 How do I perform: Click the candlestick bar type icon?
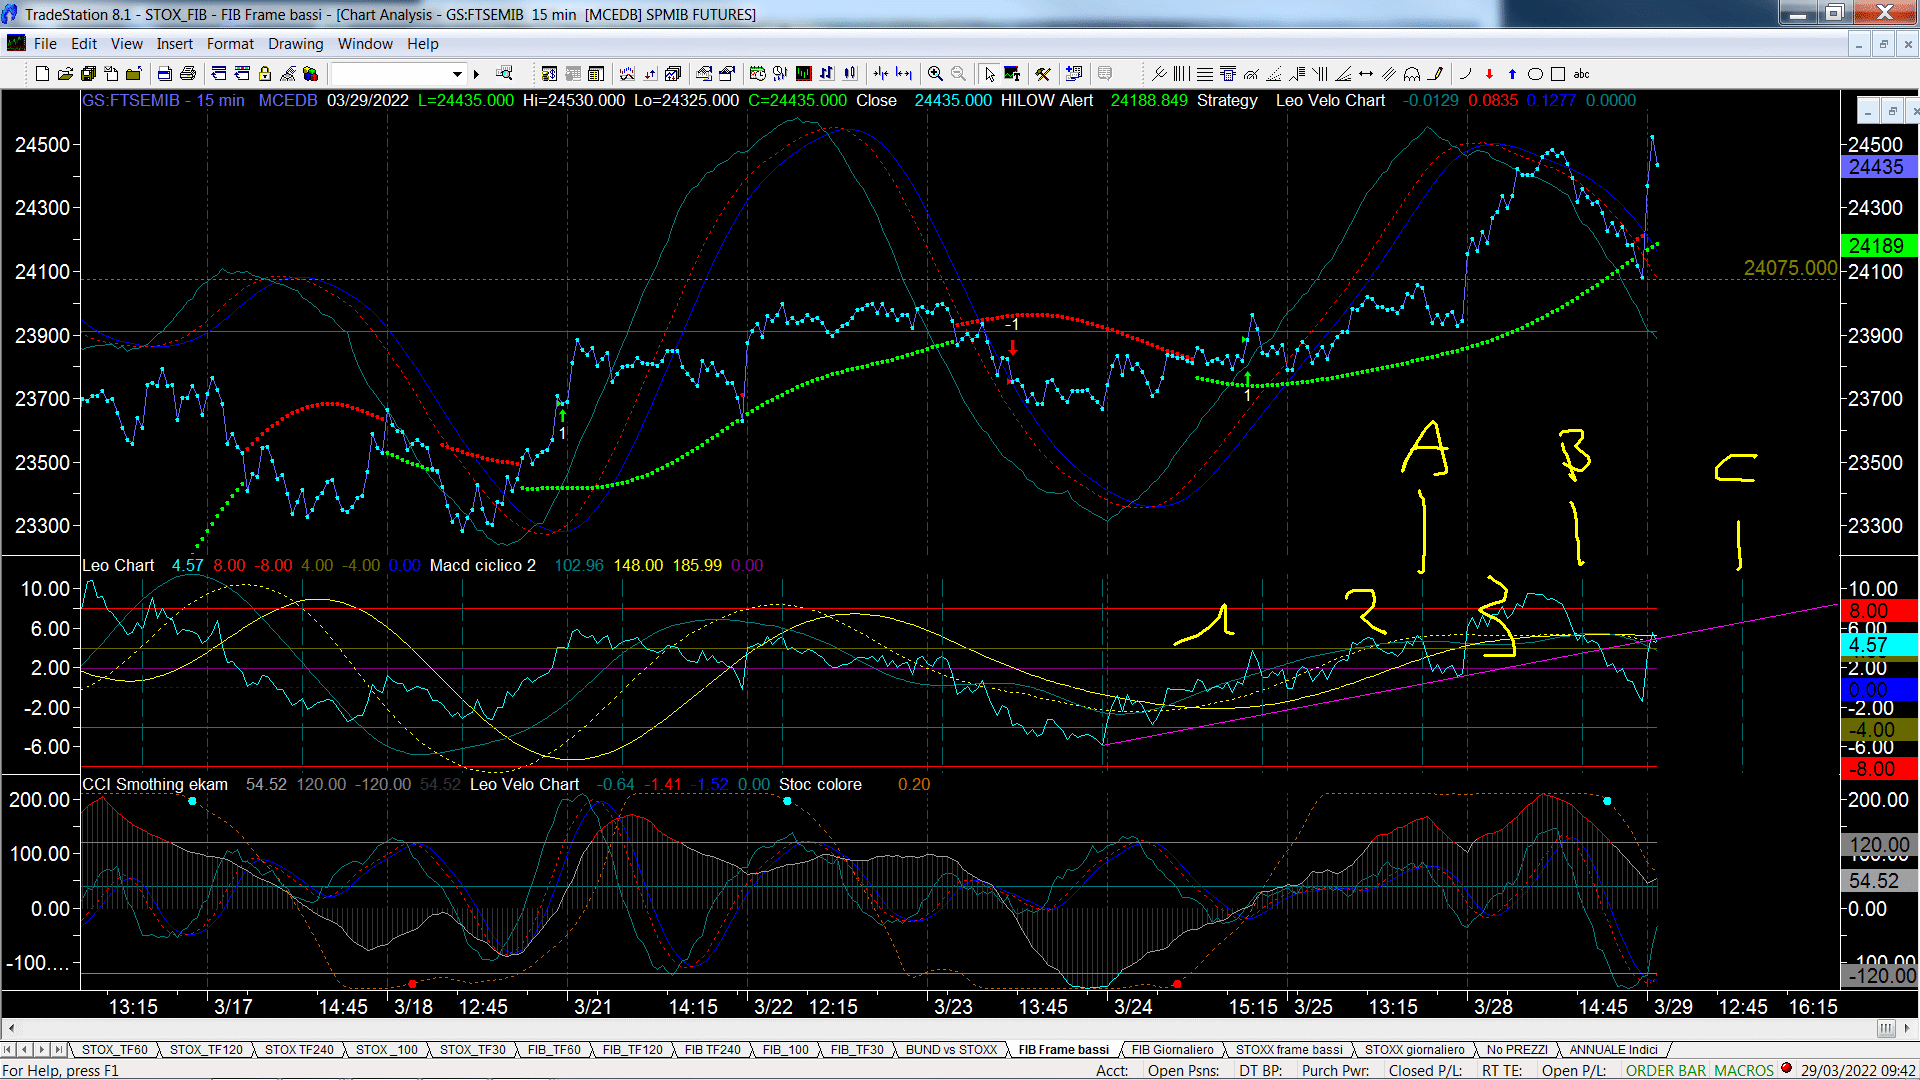(850, 74)
